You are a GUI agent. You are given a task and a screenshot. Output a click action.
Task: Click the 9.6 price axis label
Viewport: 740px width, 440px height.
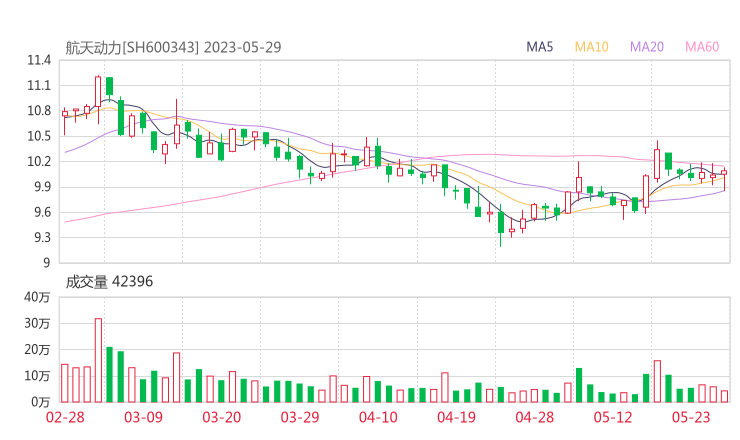tap(42, 212)
